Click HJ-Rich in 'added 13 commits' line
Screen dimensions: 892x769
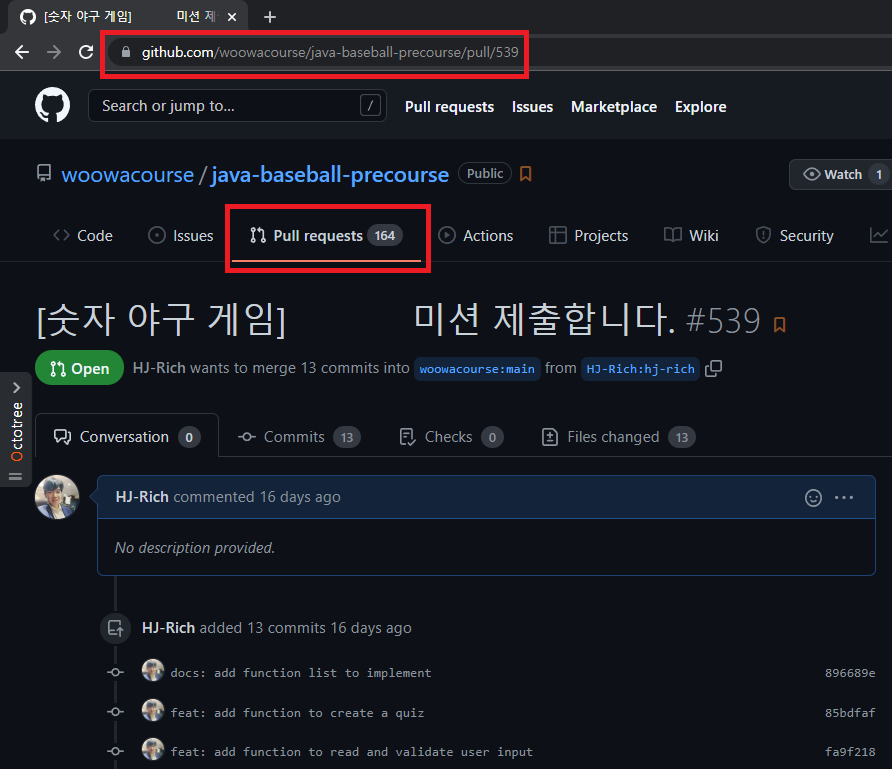168,628
